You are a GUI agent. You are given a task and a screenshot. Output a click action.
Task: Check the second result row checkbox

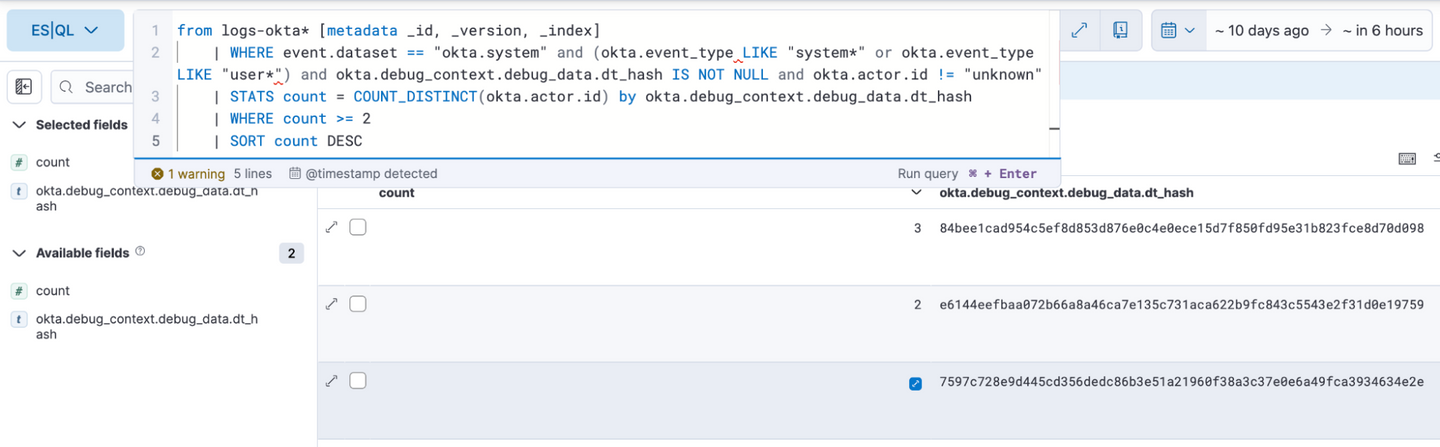point(358,304)
